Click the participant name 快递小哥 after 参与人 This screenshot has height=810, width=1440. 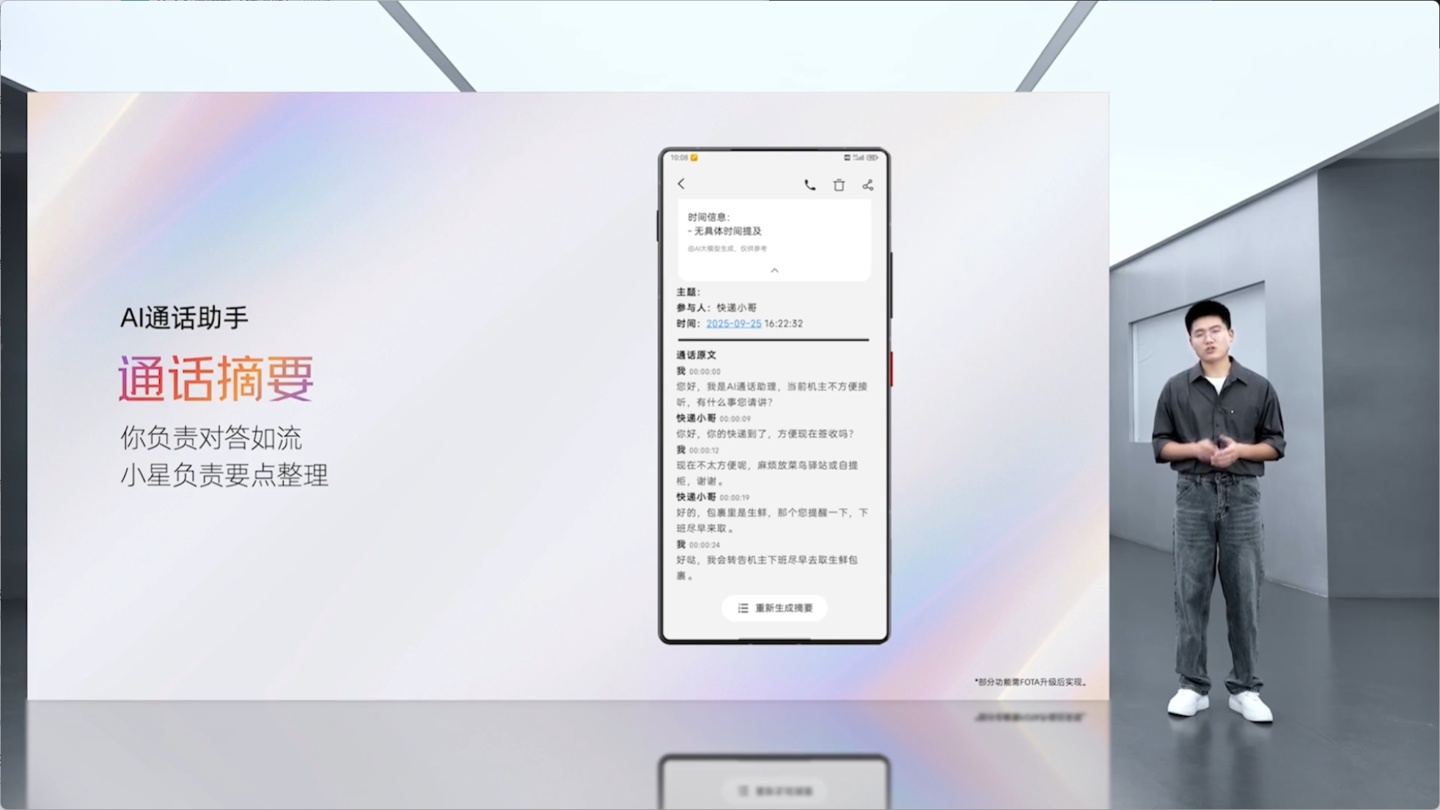click(x=737, y=308)
